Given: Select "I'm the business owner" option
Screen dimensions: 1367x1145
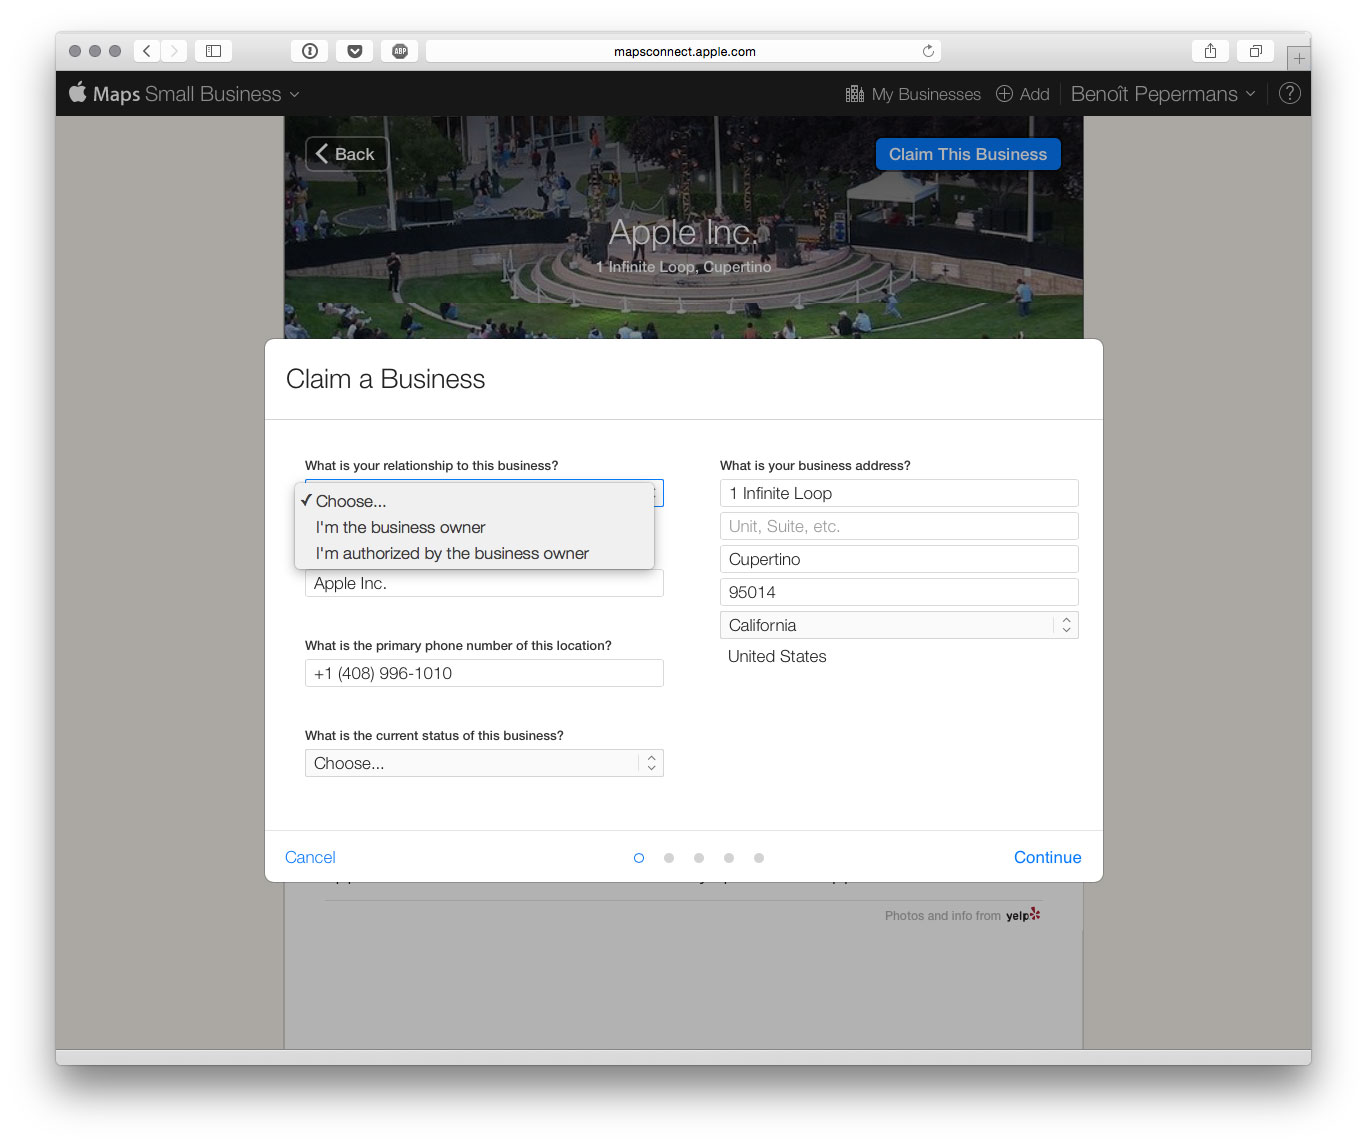Looking at the screenshot, I should pyautogui.click(x=400, y=527).
